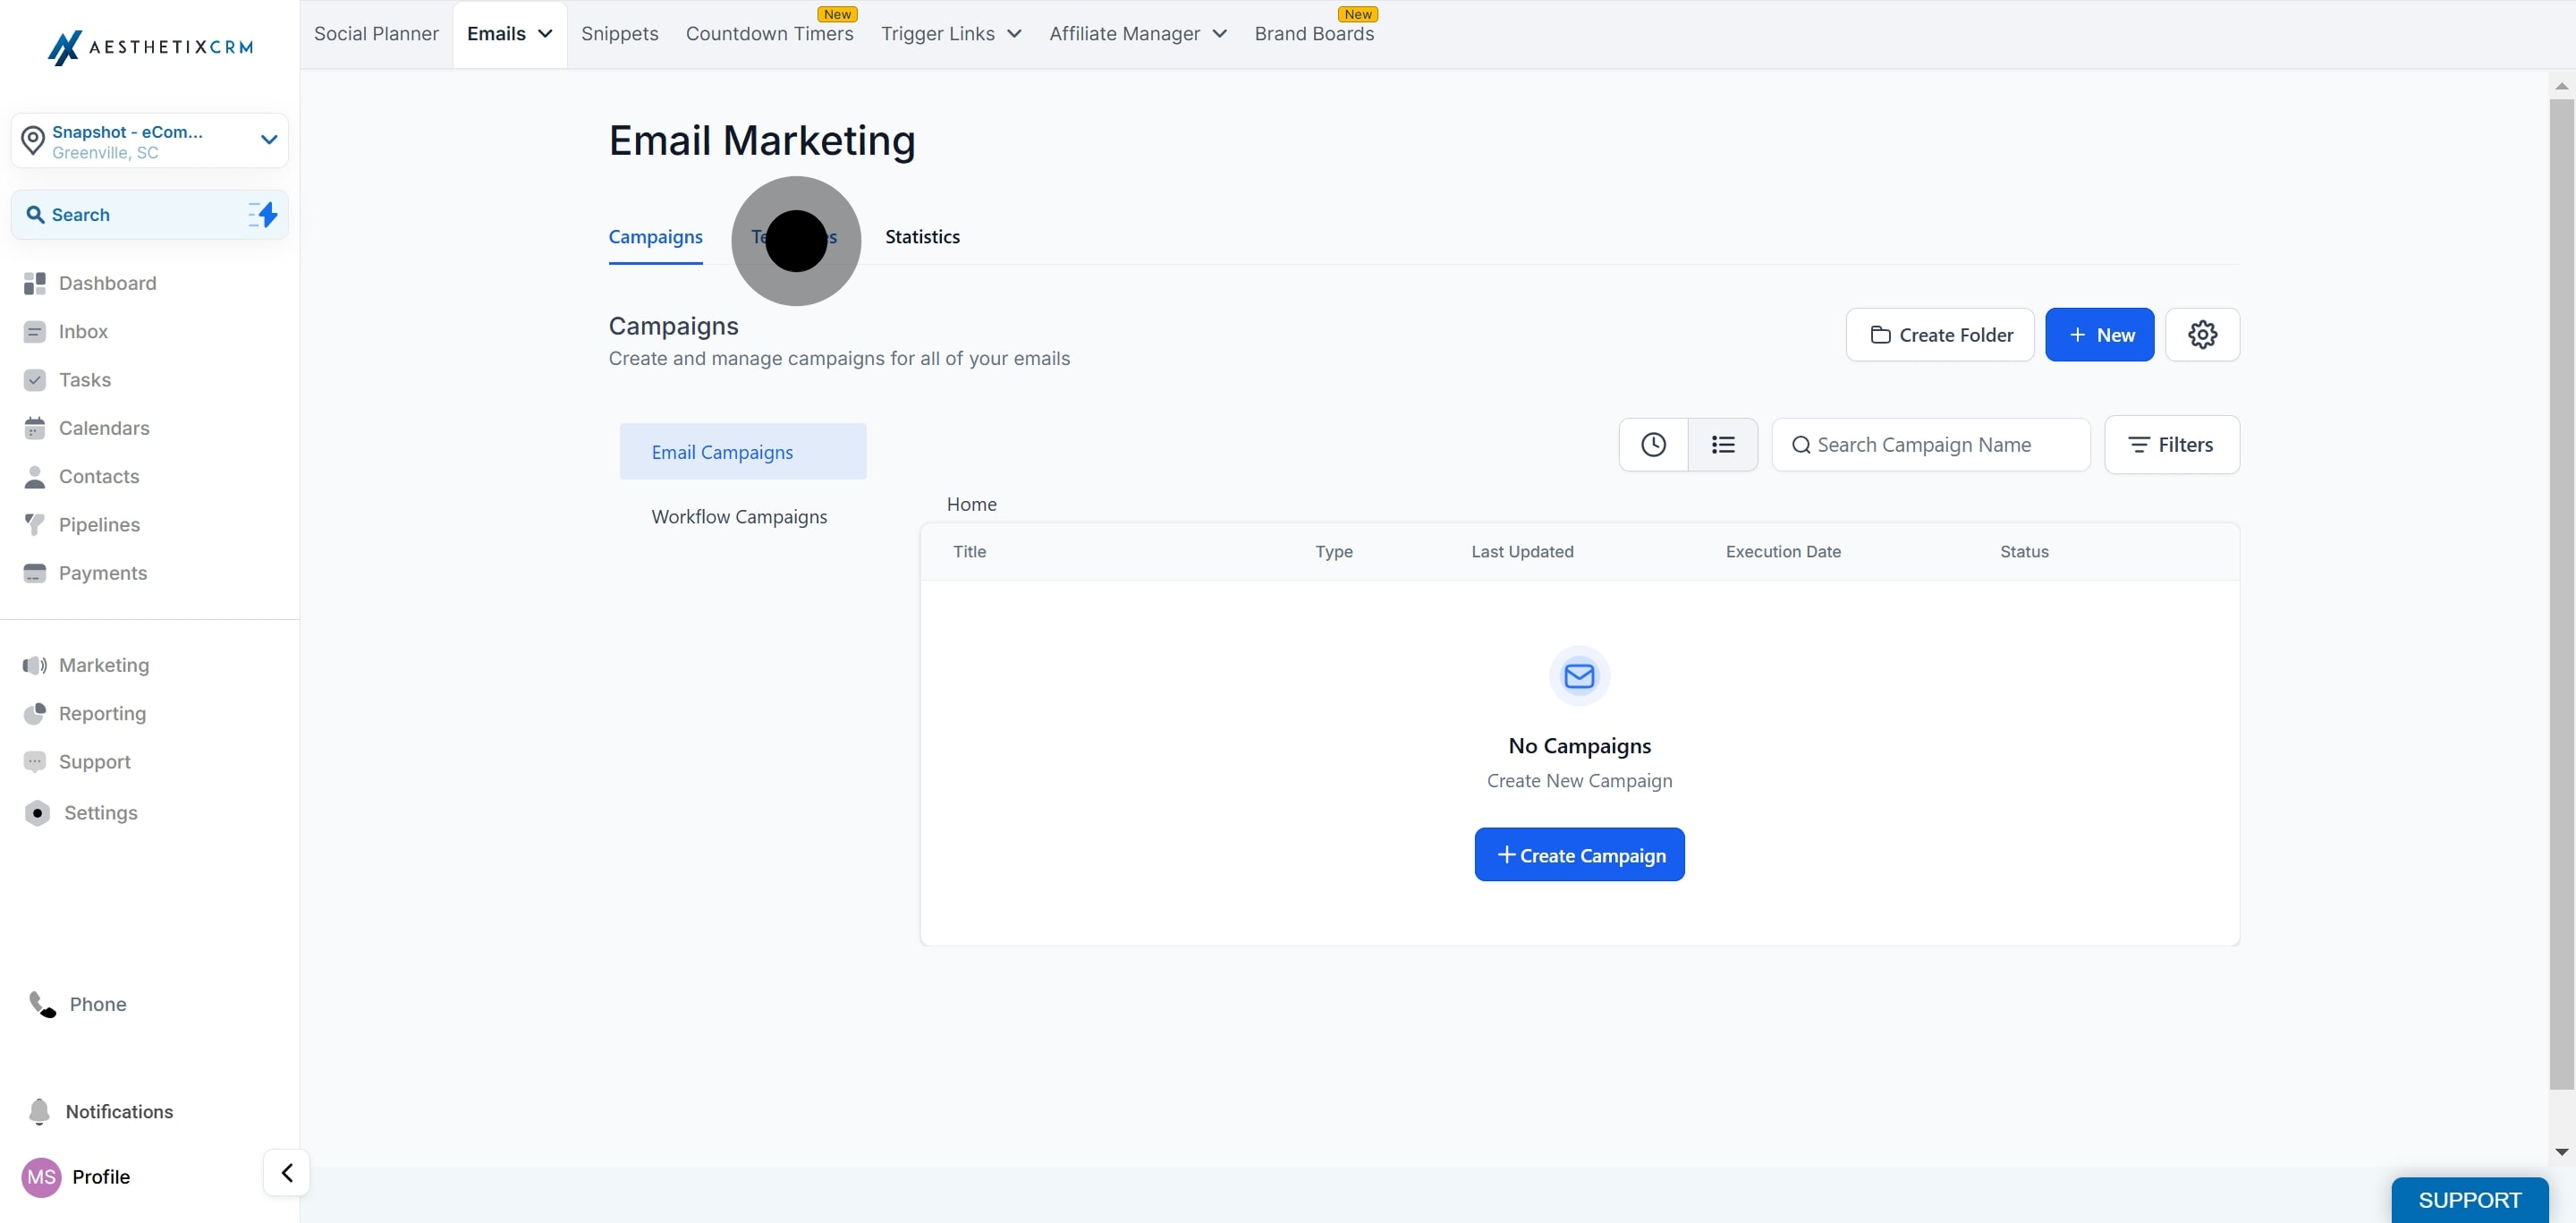Switch to the list view icon
2576x1223 pixels.
point(1722,445)
